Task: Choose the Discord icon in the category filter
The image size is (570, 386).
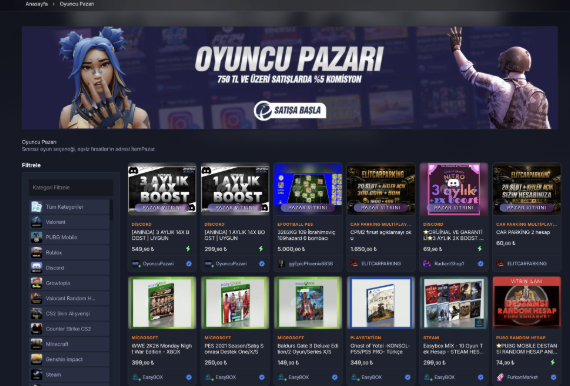Action: click(x=36, y=268)
